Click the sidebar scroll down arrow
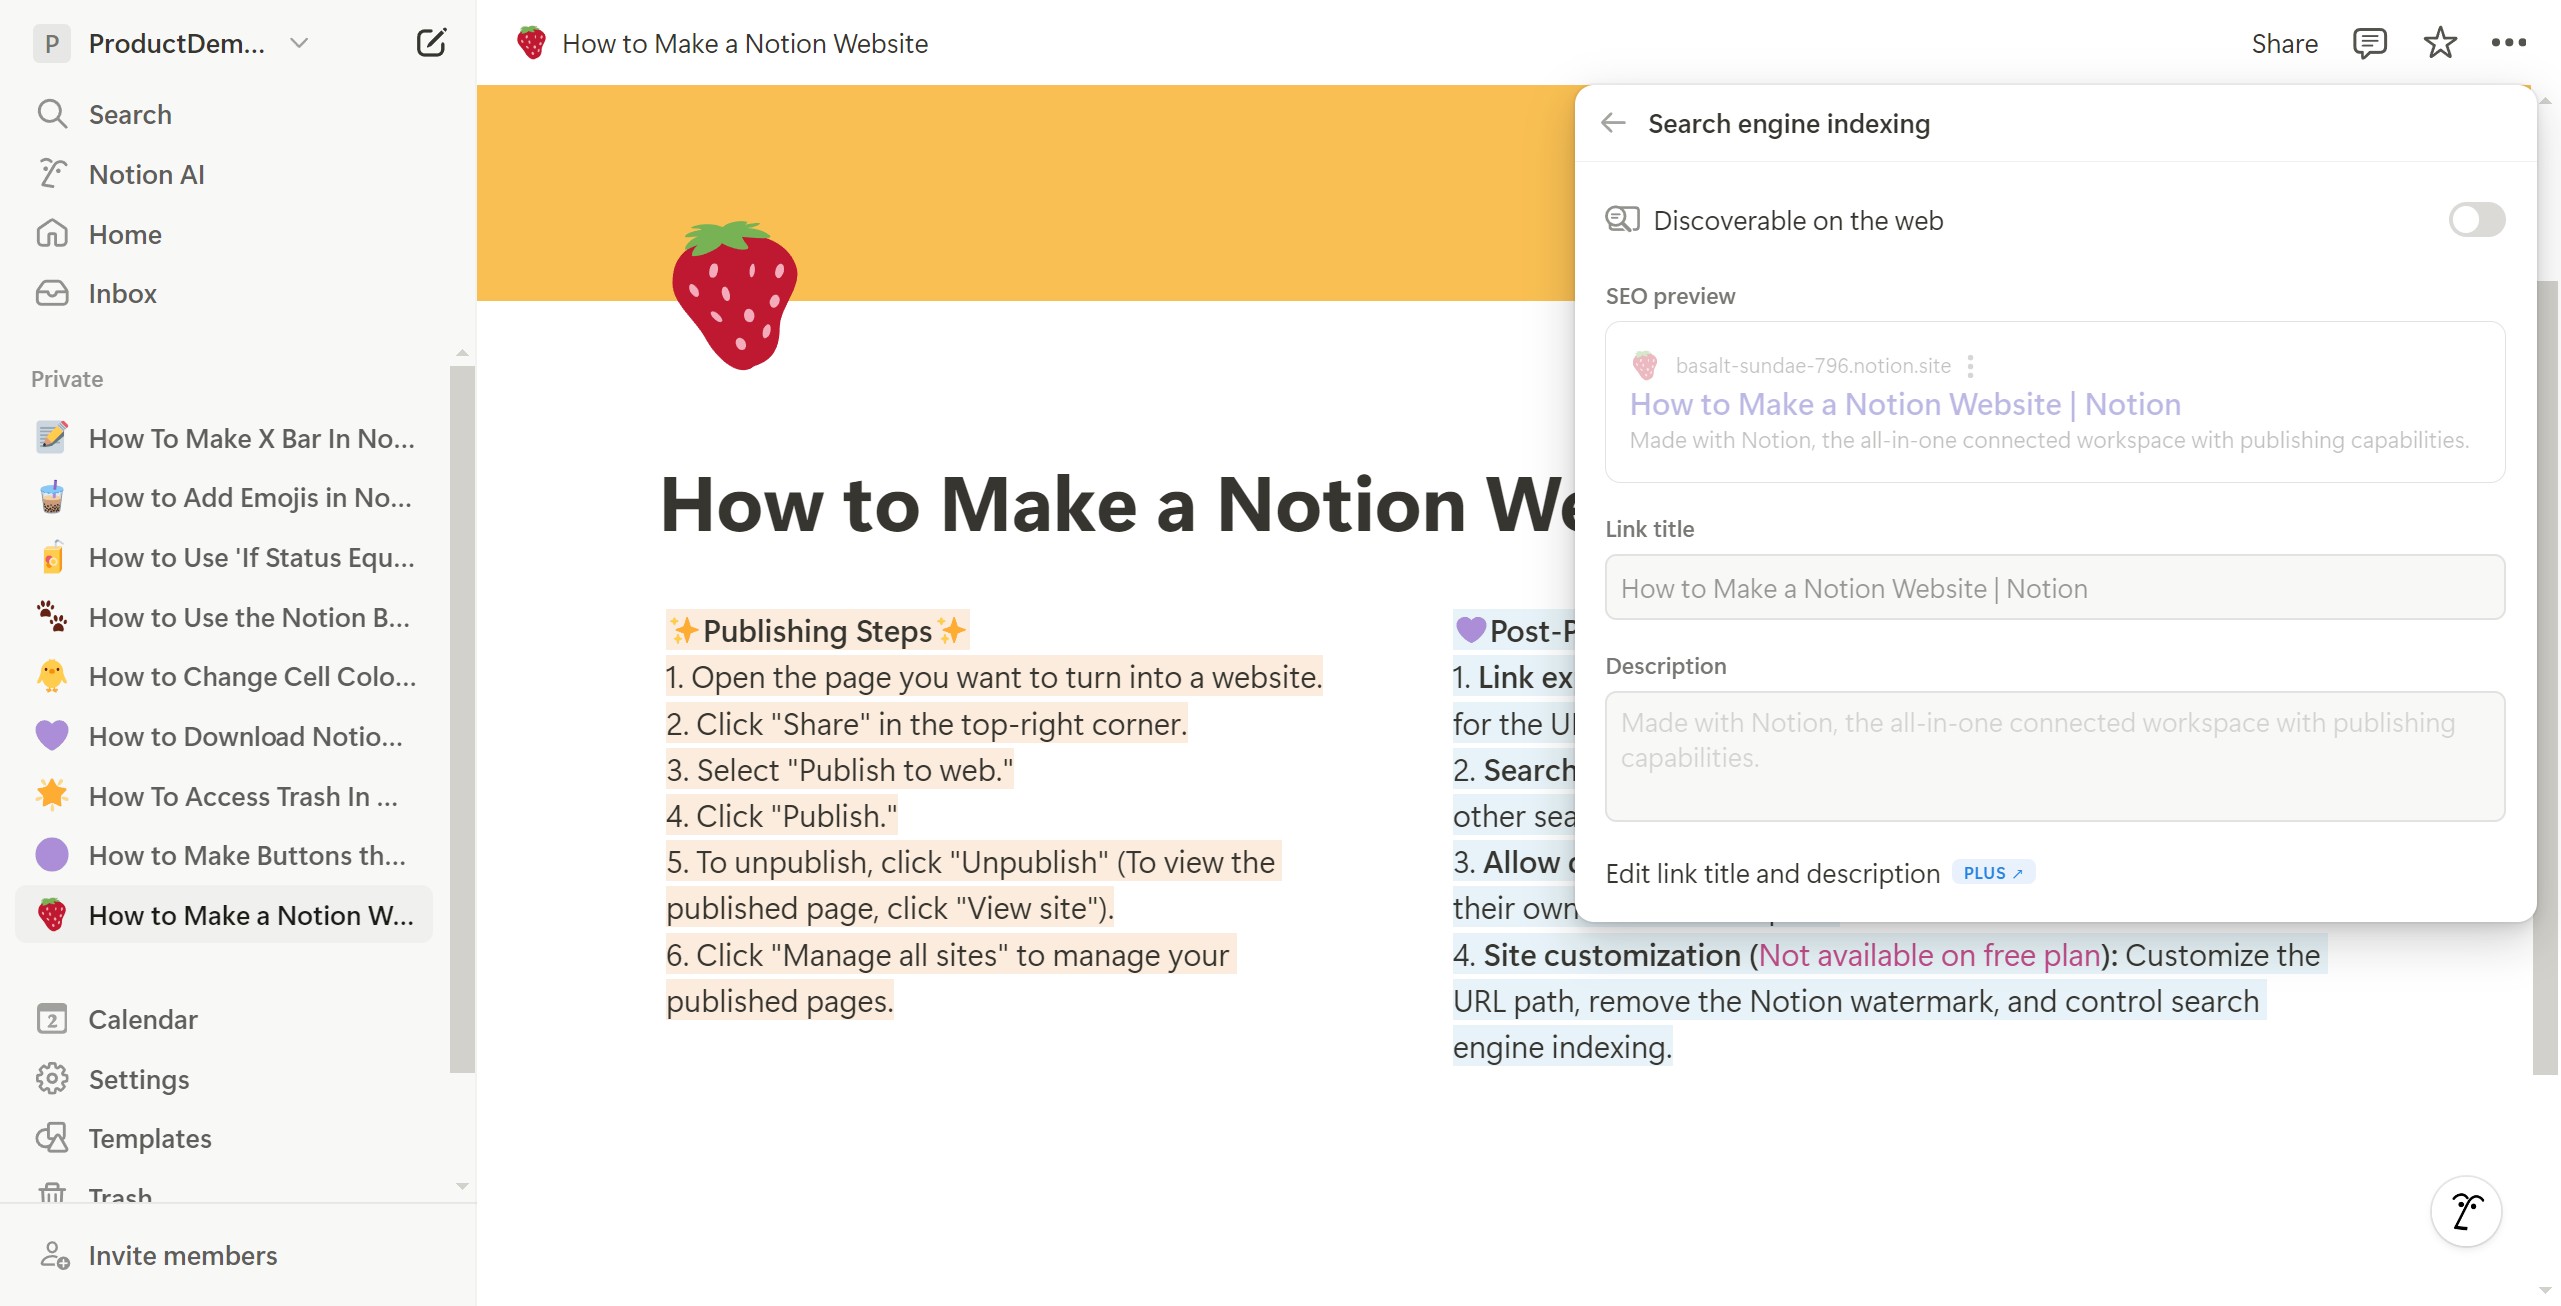 click(462, 1186)
